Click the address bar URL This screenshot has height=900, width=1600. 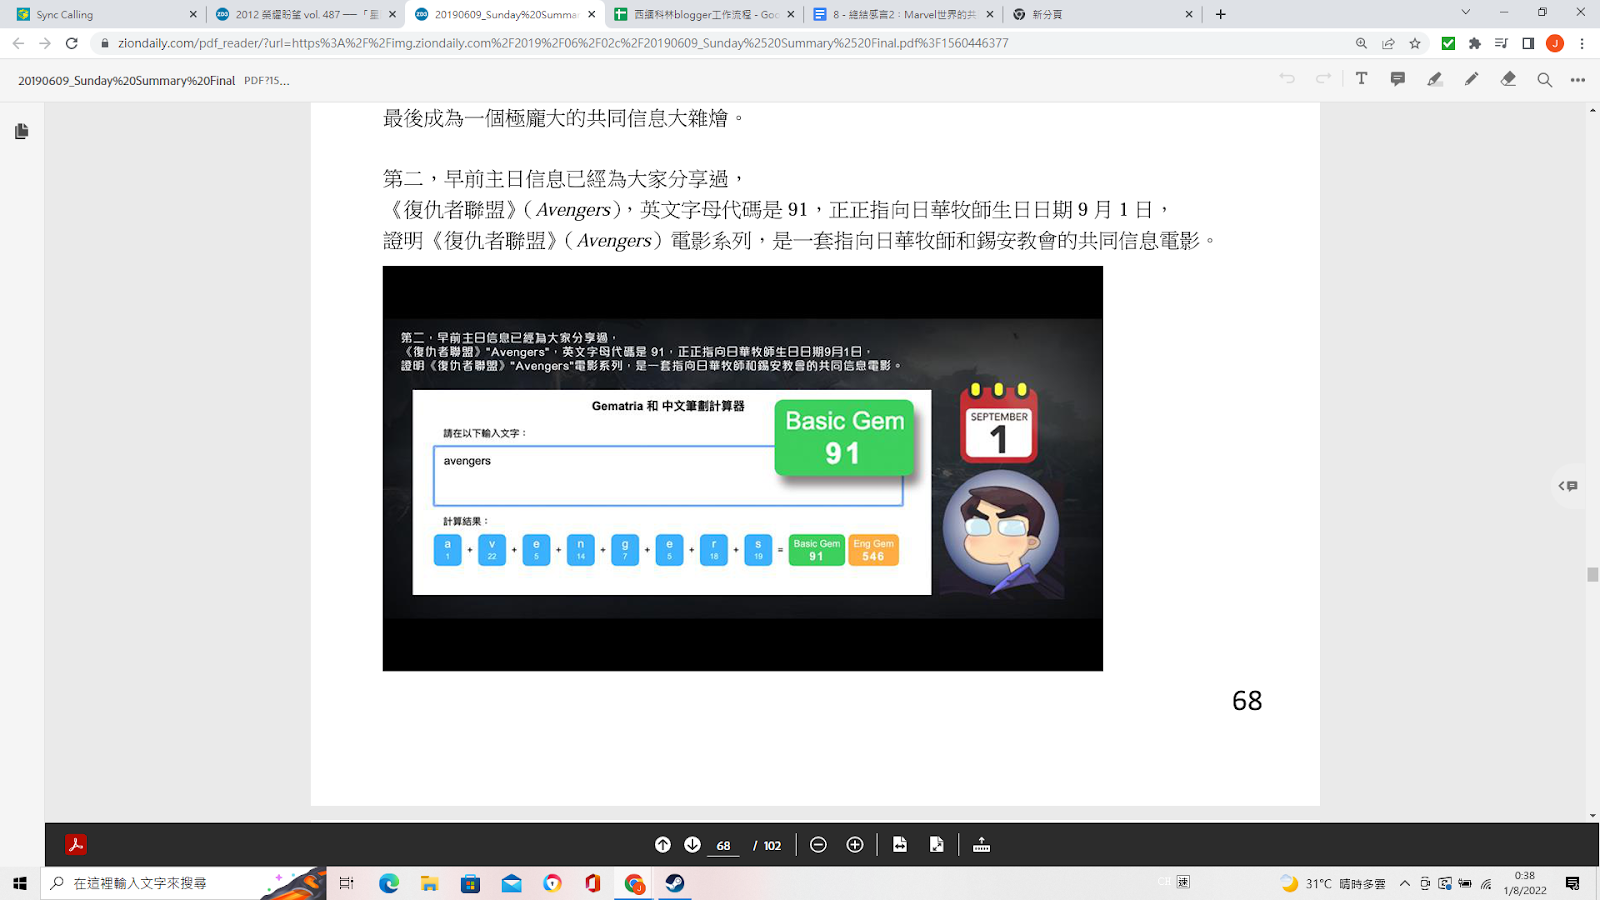click(x=563, y=43)
